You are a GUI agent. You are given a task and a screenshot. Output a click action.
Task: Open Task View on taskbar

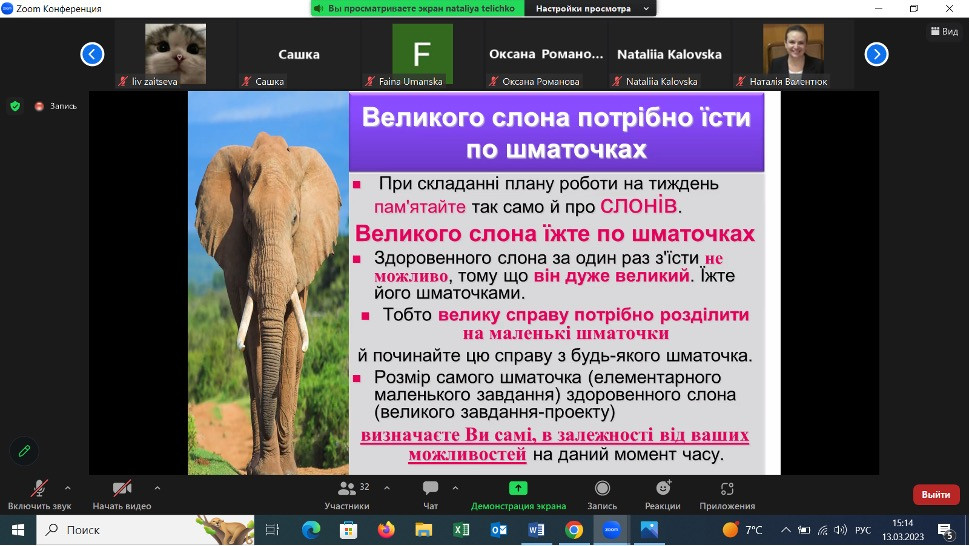pos(272,530)
